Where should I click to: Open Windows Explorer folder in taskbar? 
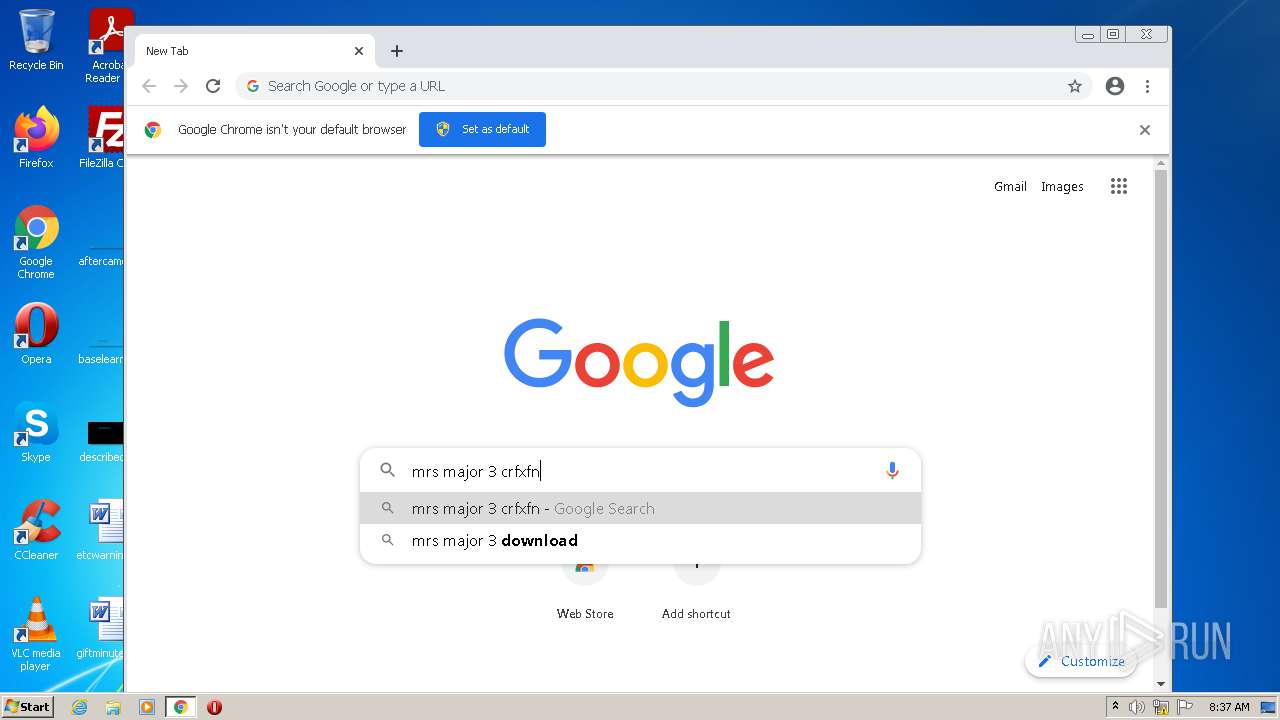113,707
